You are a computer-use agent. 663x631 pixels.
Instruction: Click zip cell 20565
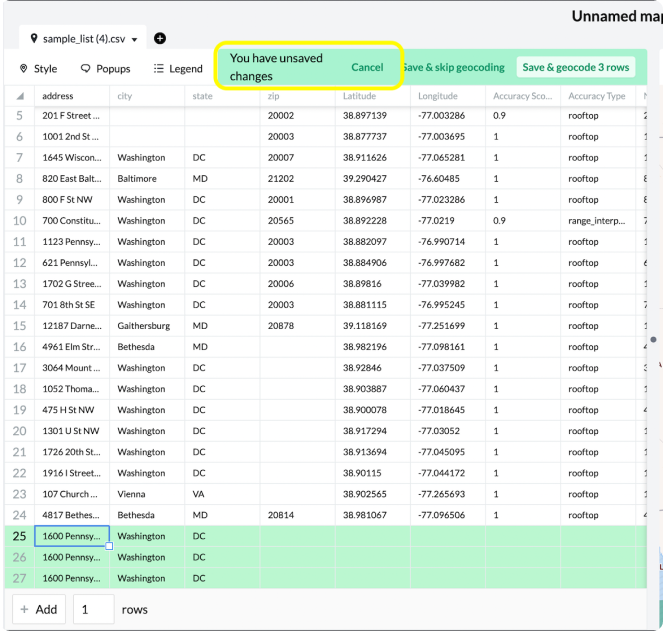click(x=298, y=221)
